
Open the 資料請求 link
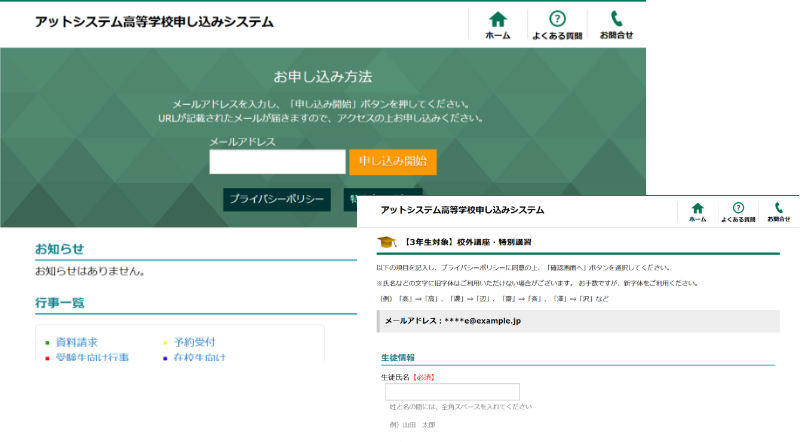(77, 342)
